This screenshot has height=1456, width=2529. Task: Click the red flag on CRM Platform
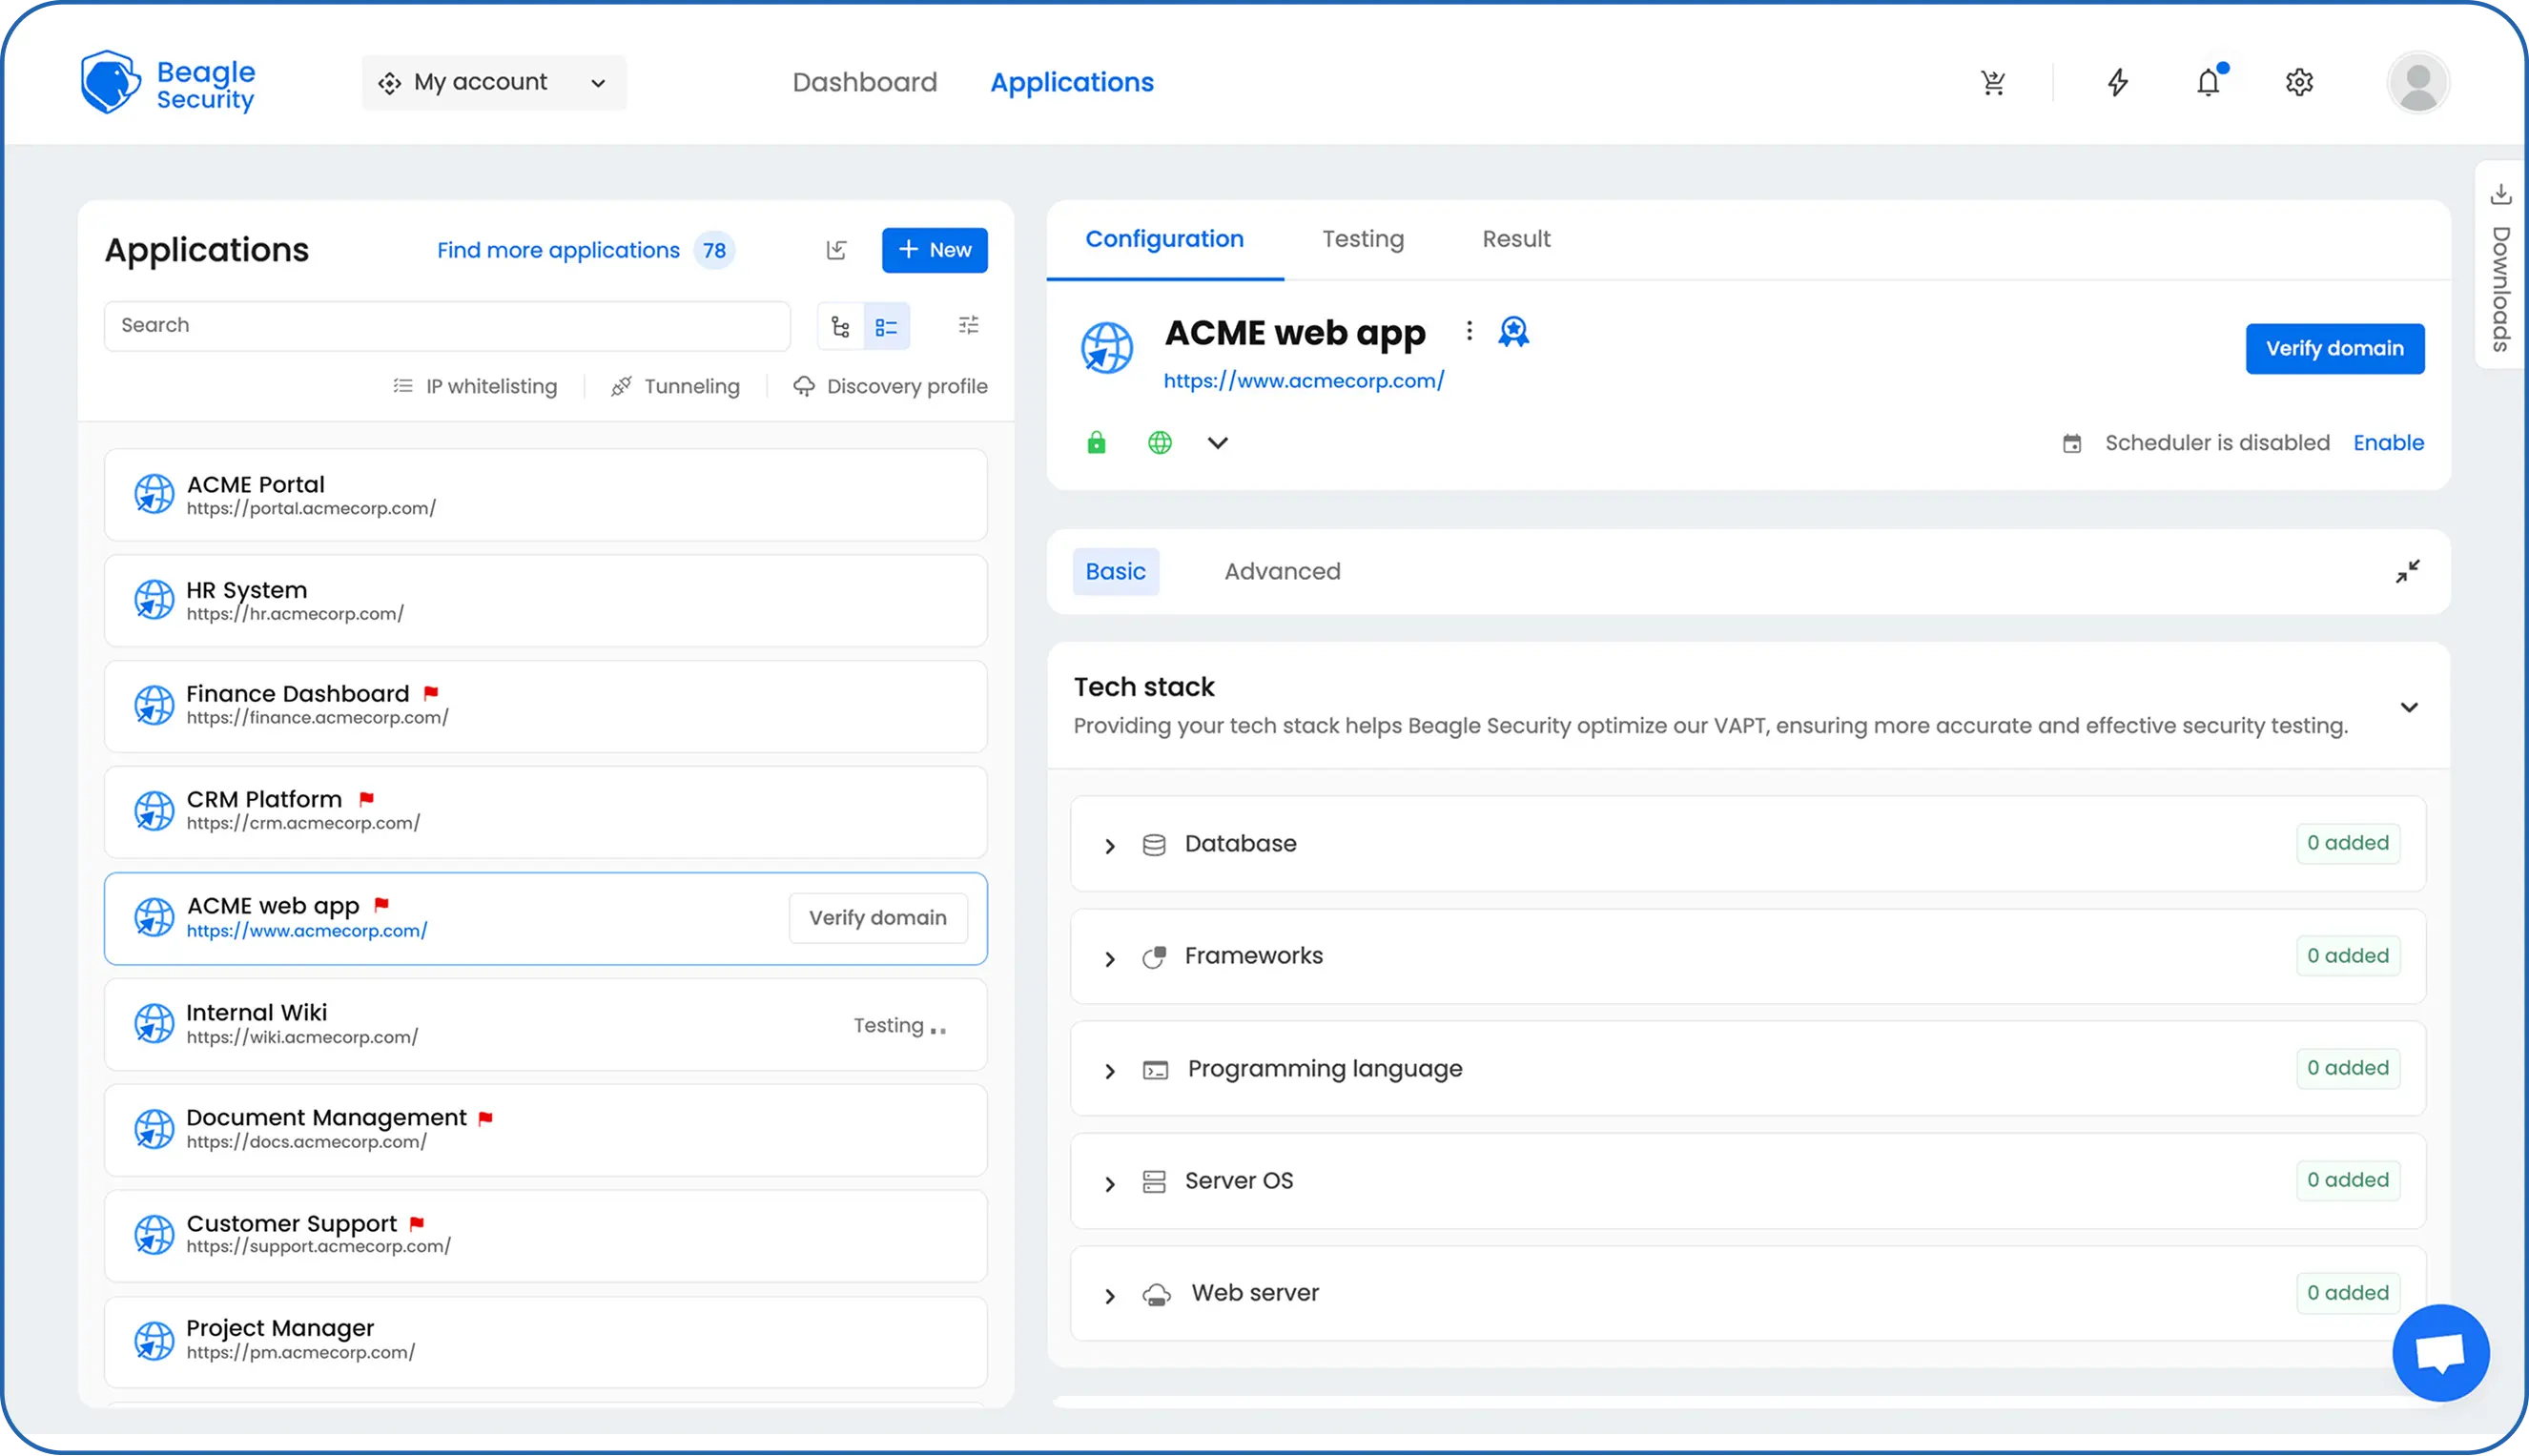(x=366, y=799)
